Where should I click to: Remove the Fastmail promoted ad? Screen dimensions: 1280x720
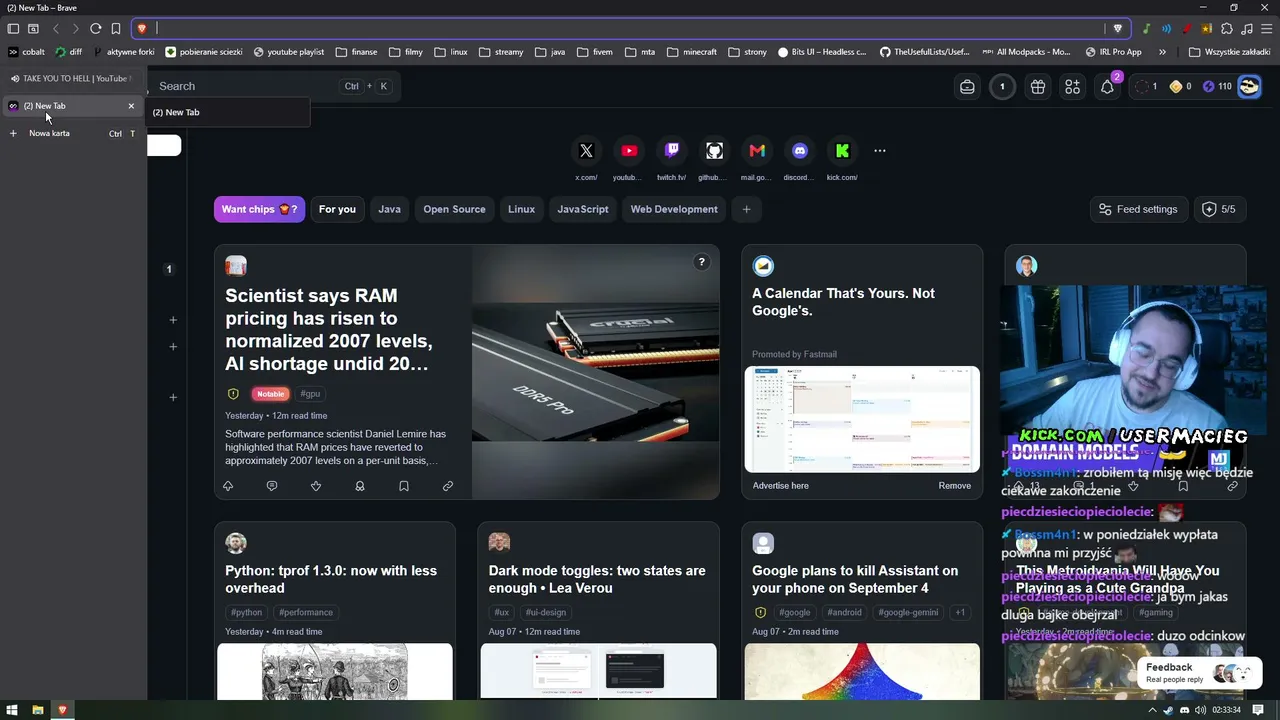click(x=954, y=486)
